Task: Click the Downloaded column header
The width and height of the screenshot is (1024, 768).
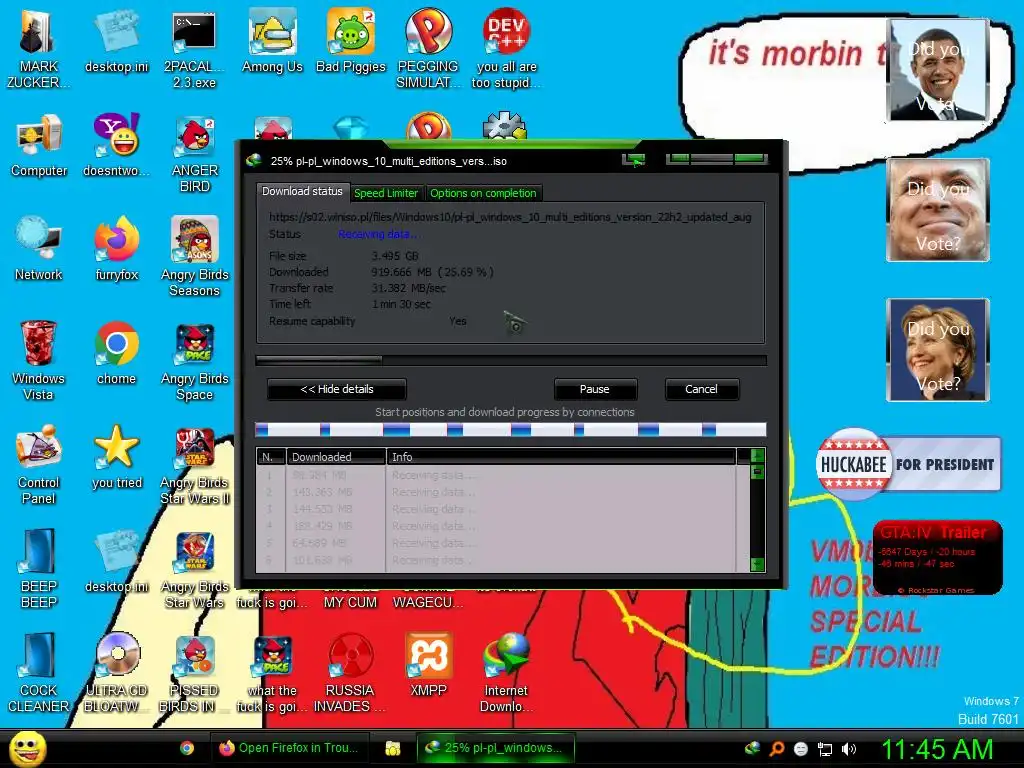Action: [x=336, y=456]
